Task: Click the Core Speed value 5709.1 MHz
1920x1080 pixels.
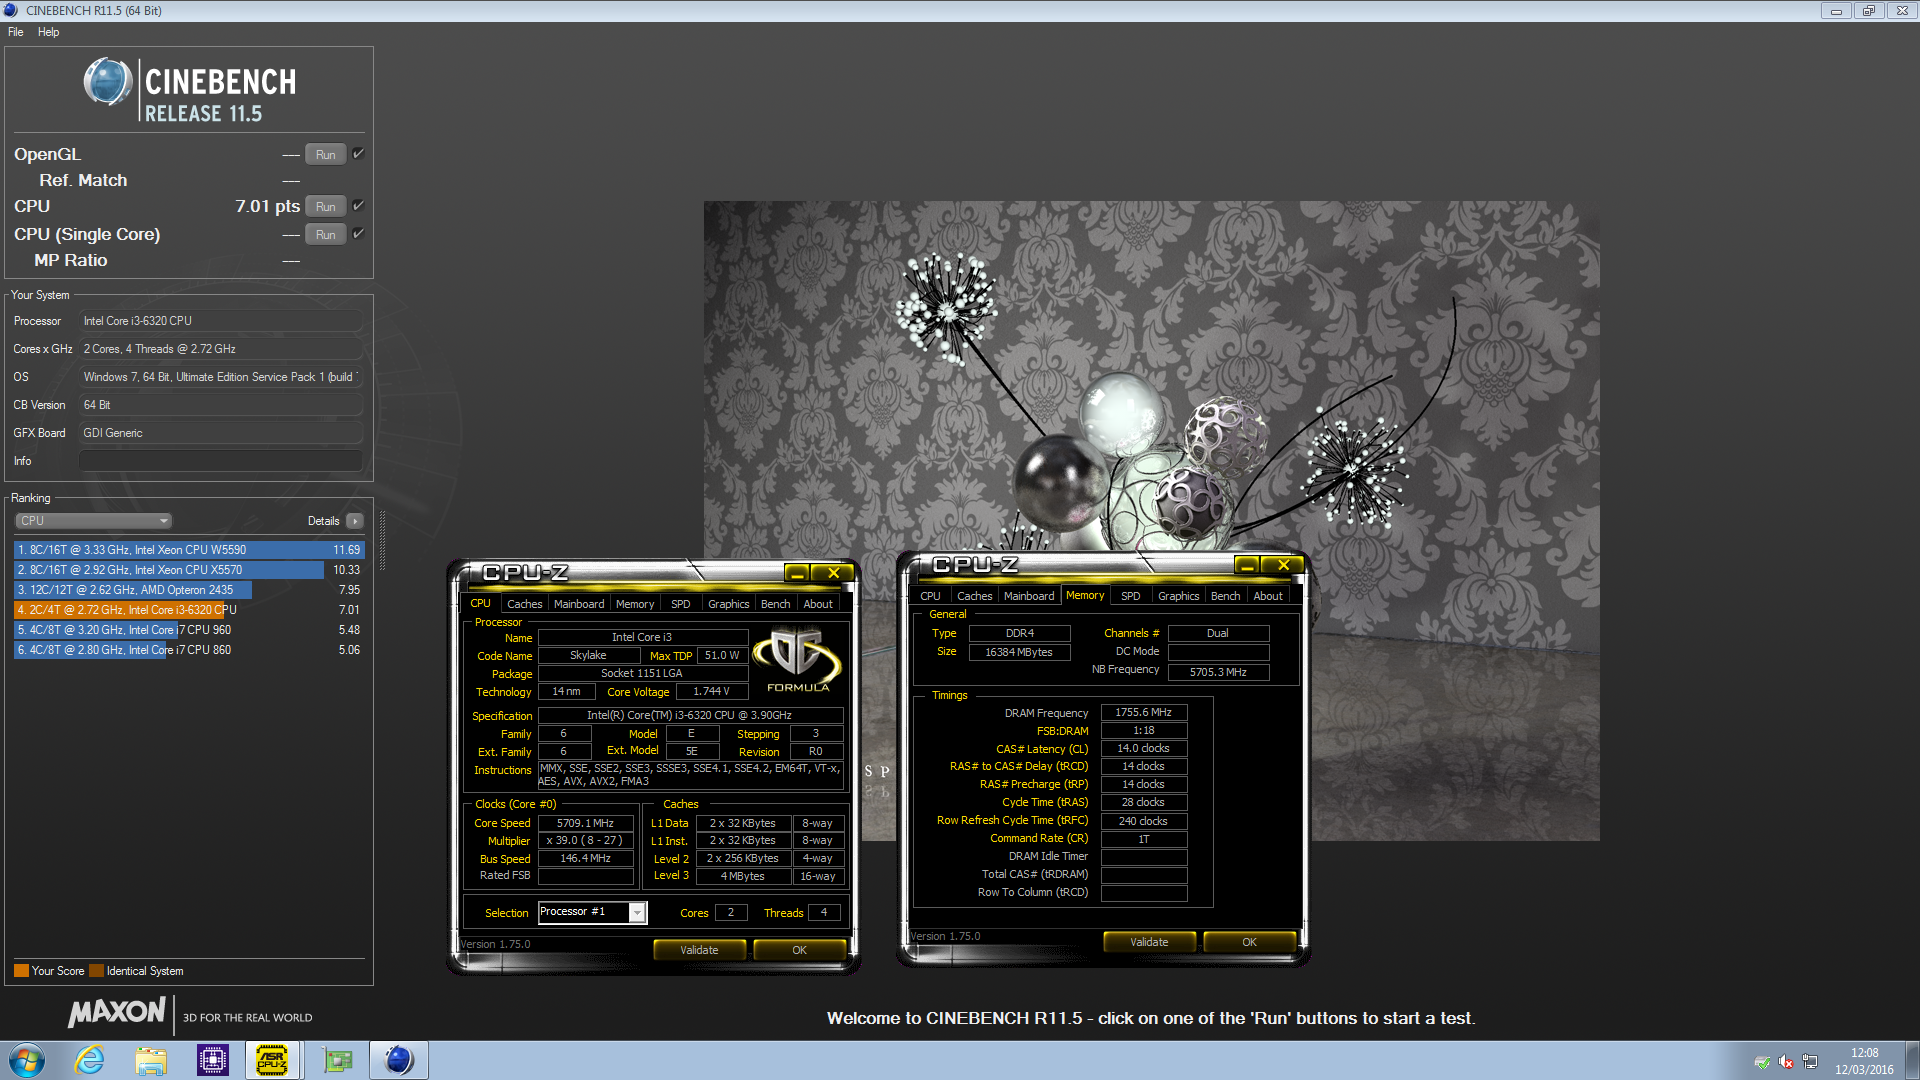Action: [585, 824]
